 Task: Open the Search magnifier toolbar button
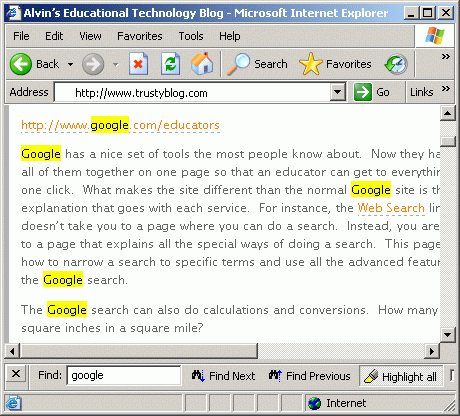click(257, 64)
